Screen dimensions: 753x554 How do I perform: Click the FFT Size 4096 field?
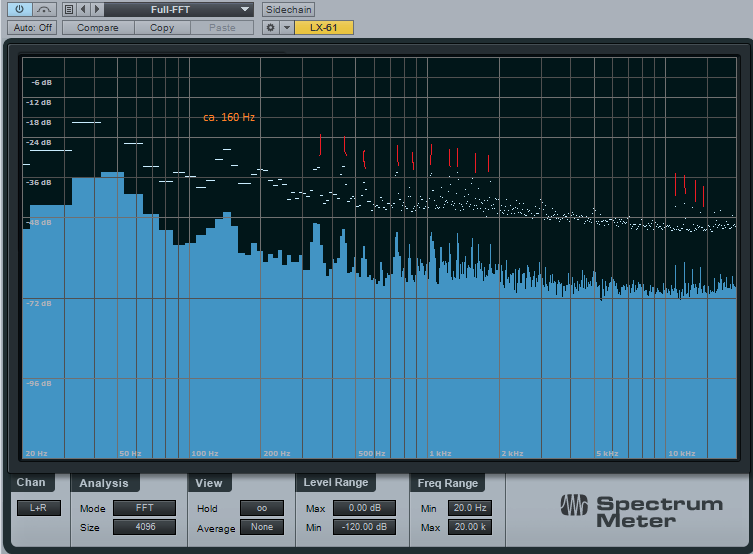pyautogui.click(x=144, y=528)
